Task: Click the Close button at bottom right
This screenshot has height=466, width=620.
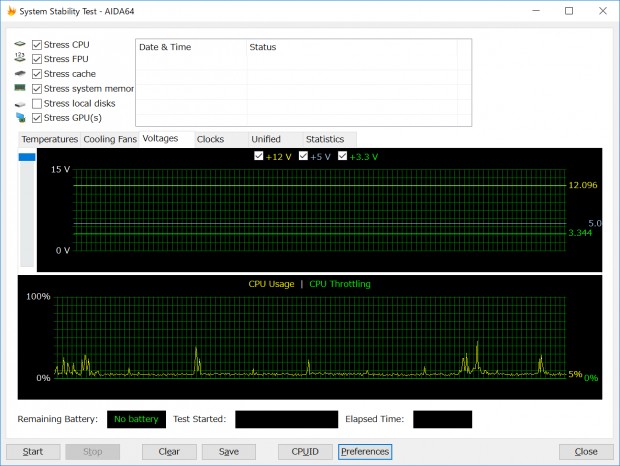Action: pyautogui.click(x=586, y=451)
